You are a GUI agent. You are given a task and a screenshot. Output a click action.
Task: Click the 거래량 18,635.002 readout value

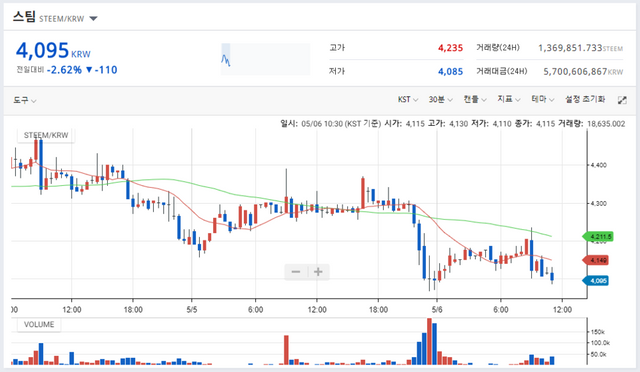tap(606, 124)
